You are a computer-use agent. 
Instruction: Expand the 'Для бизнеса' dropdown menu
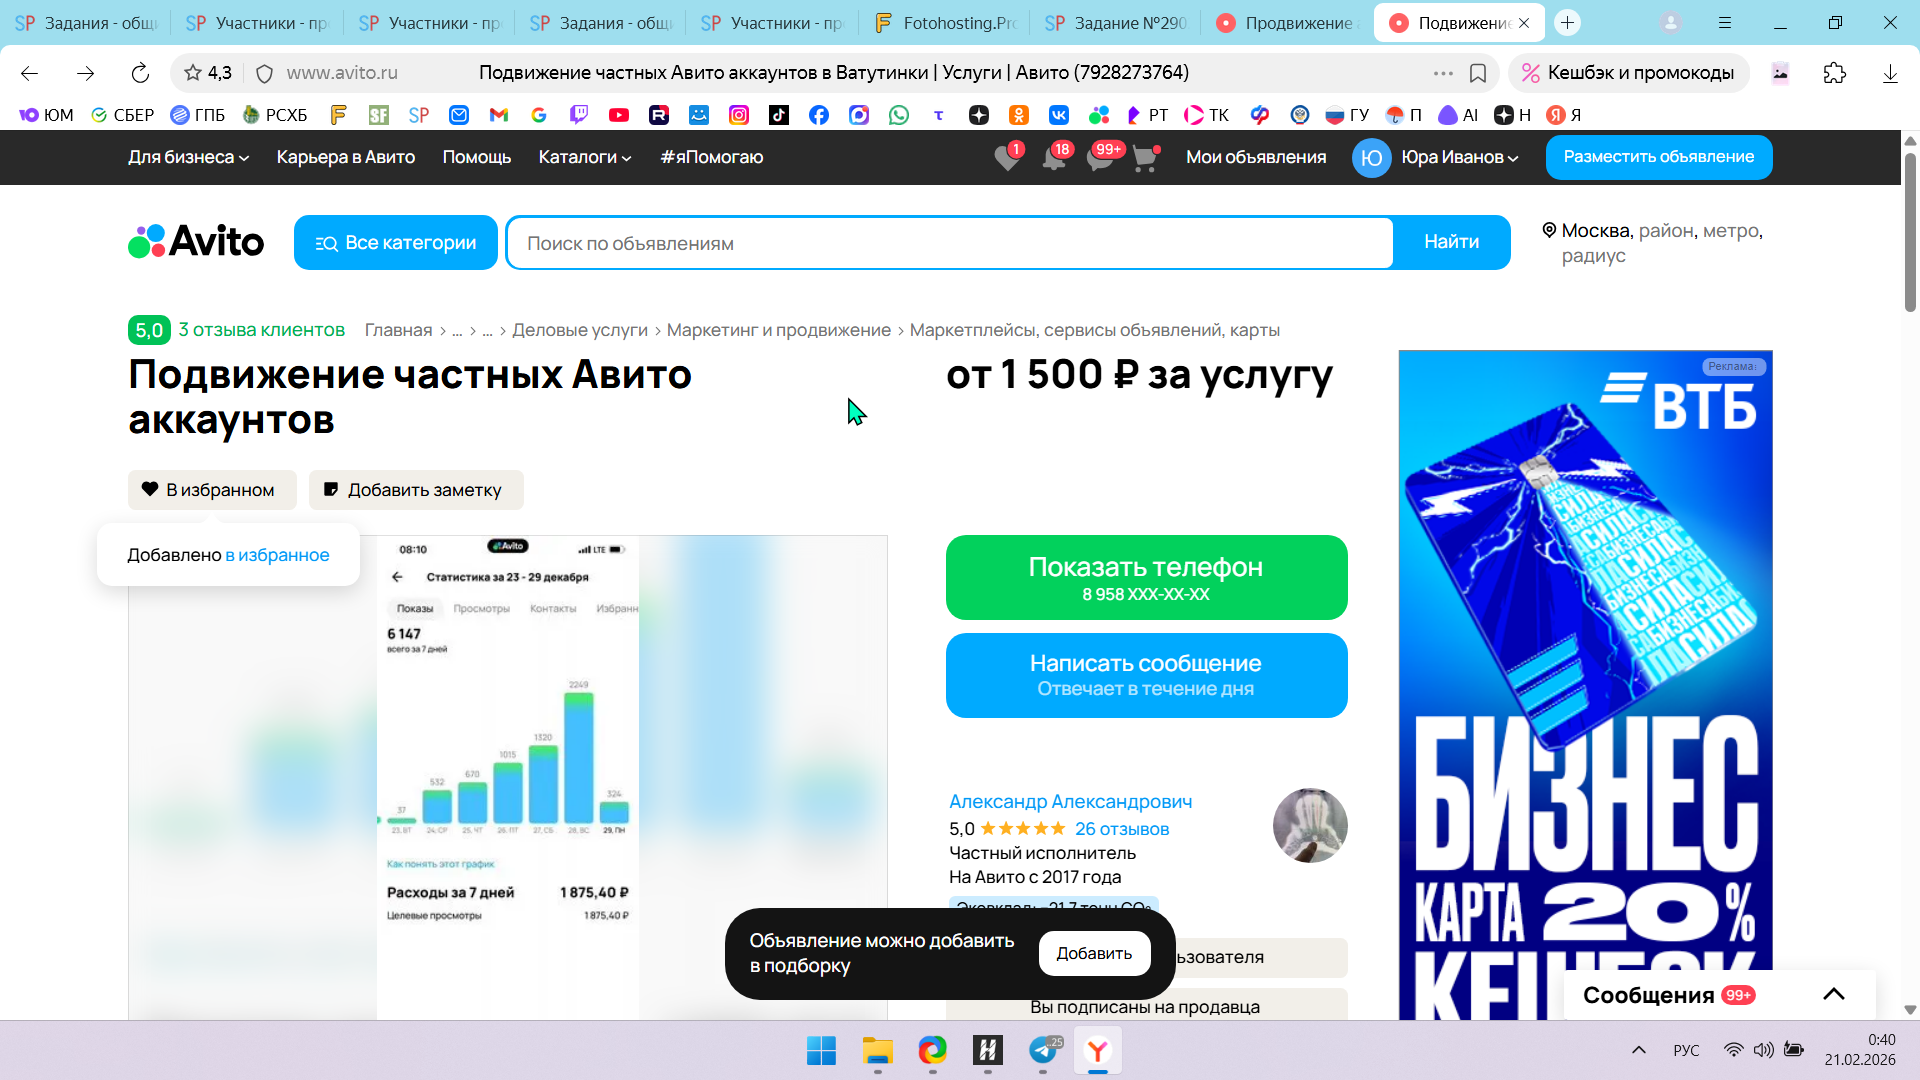pyautogui.click(x=188, y=157)
